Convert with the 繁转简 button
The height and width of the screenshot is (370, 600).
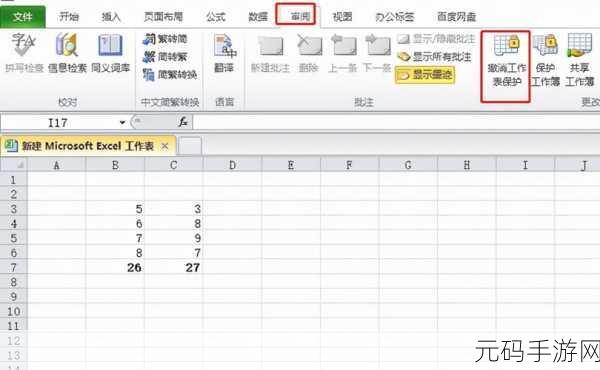pyautogui.click(x=165, y=39)
